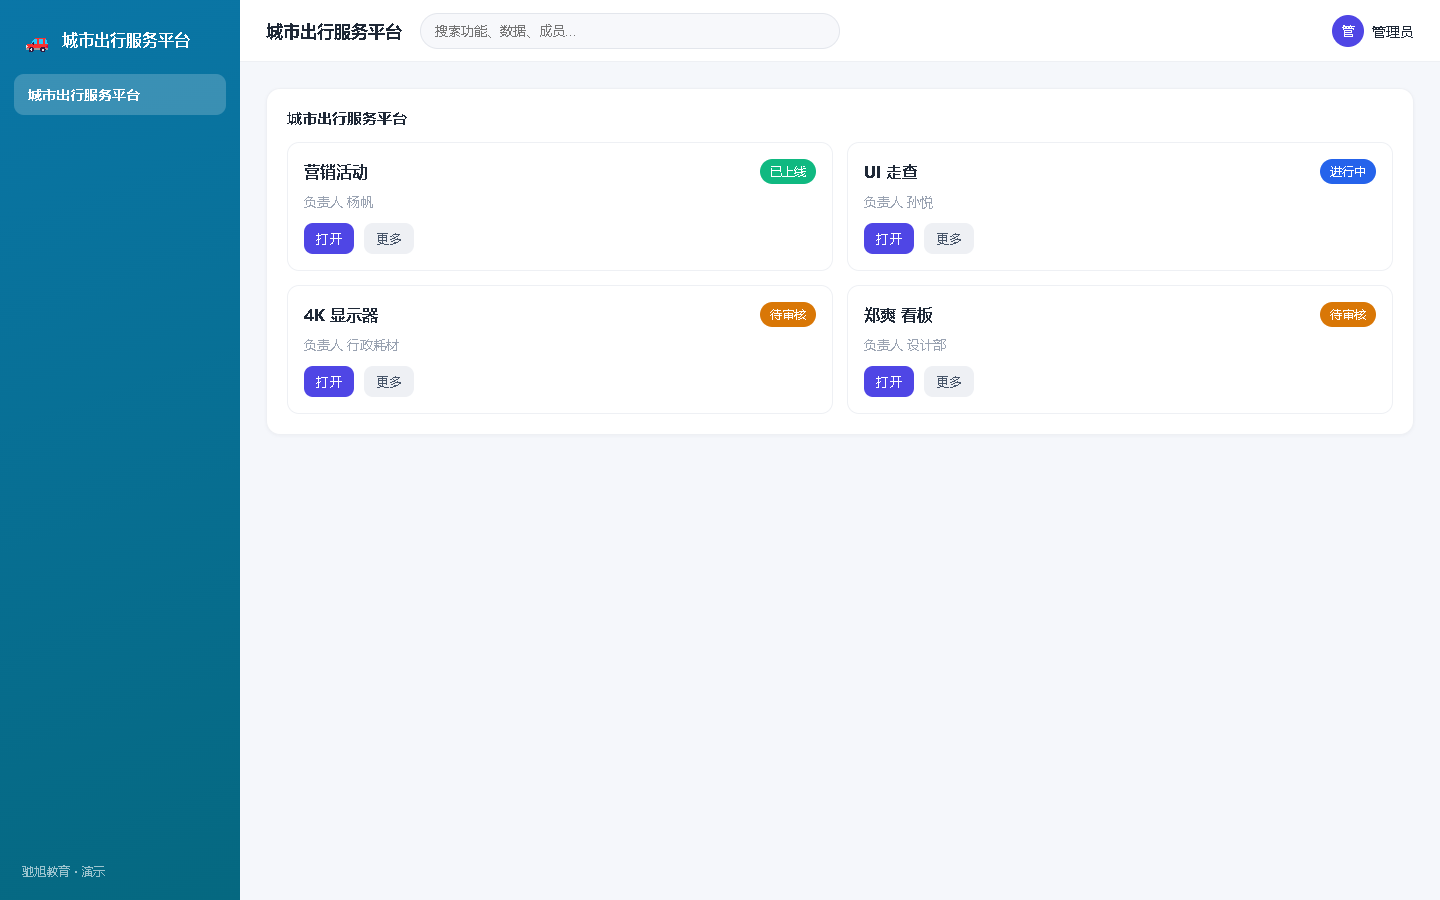Screen dimensions: 1440x900
Task: Open the UI 走查 card
Action: [x=889, y=239]
